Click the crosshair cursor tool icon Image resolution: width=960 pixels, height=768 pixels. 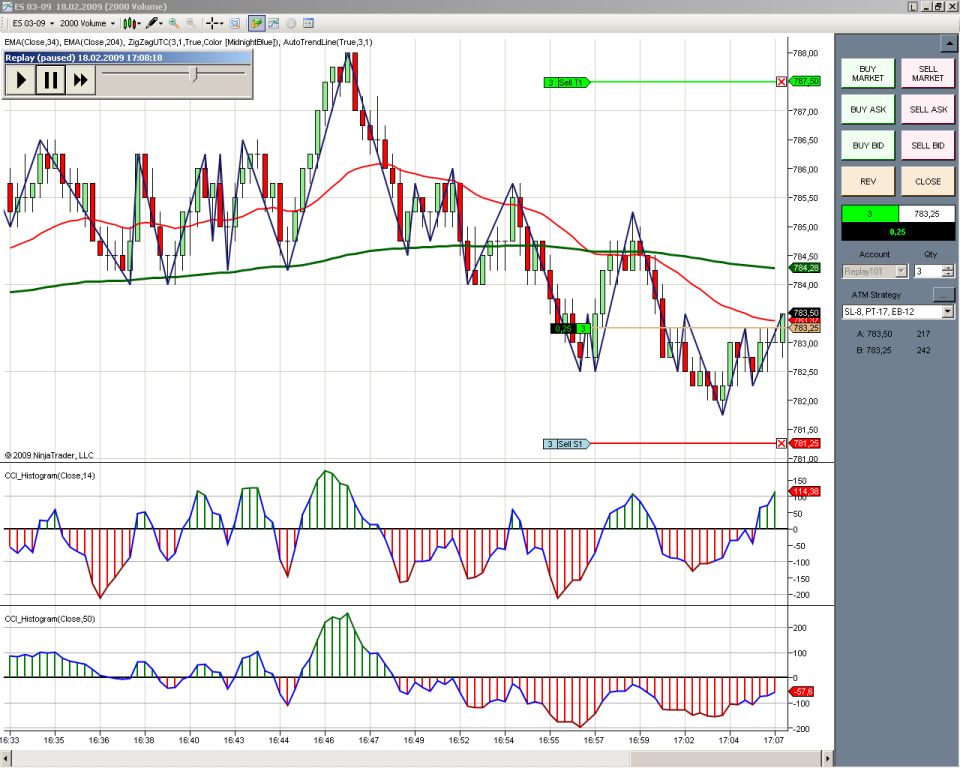pos(213,22)
